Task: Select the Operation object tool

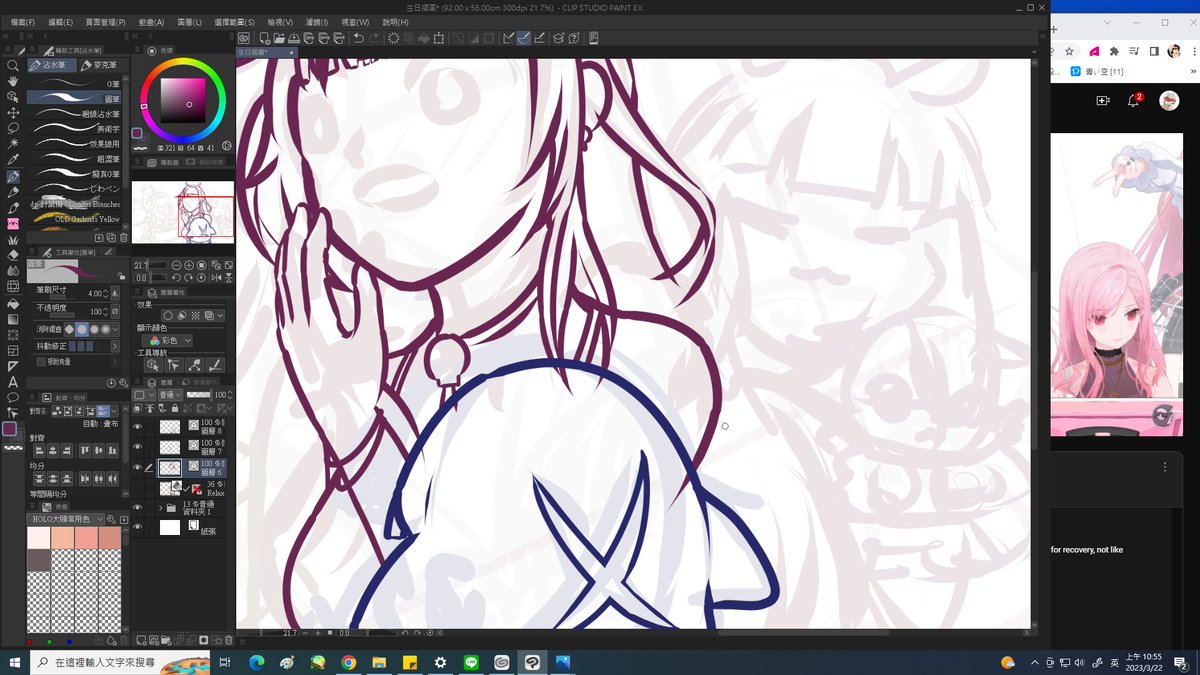Action: click(13, 97)
